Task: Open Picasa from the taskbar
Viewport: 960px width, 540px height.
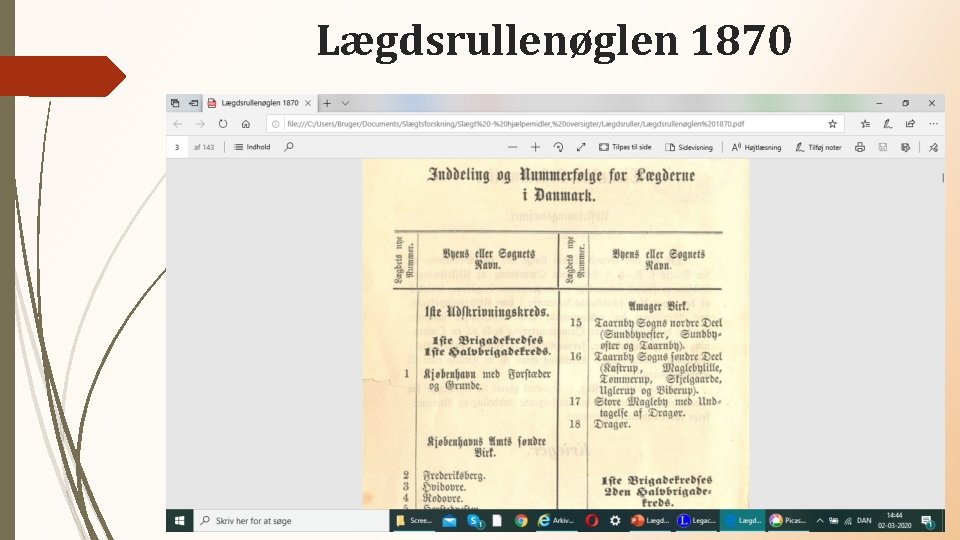Action: click(x=788, y=520)
